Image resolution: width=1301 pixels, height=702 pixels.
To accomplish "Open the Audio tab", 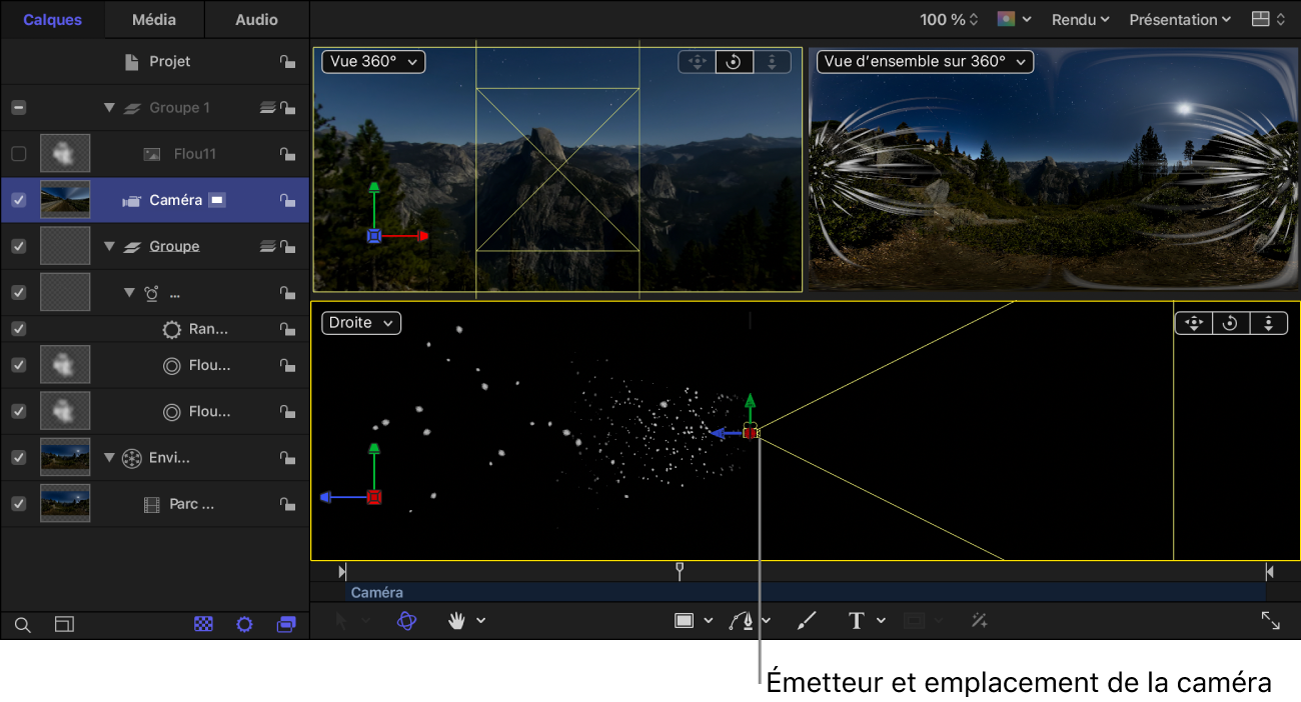I will click(256, 20).
